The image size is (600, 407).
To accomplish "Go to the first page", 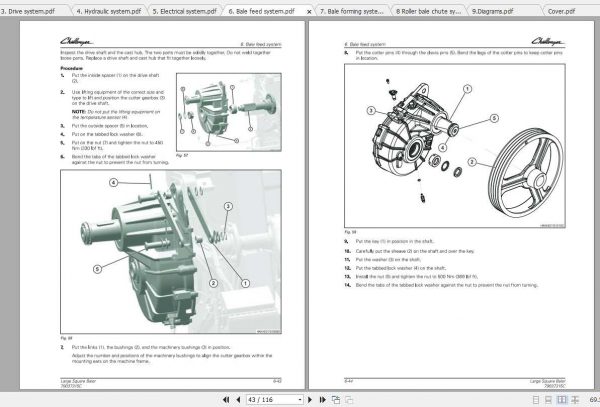I will (x=226, y=400).
